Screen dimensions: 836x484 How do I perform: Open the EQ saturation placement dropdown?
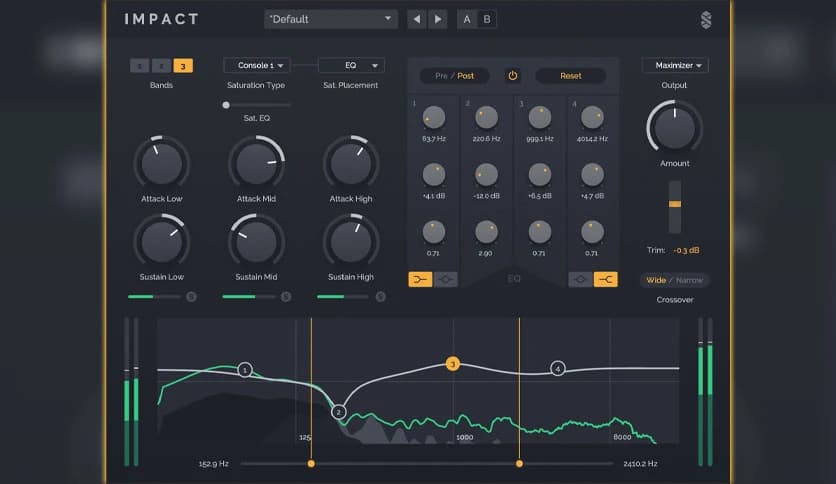351,66
